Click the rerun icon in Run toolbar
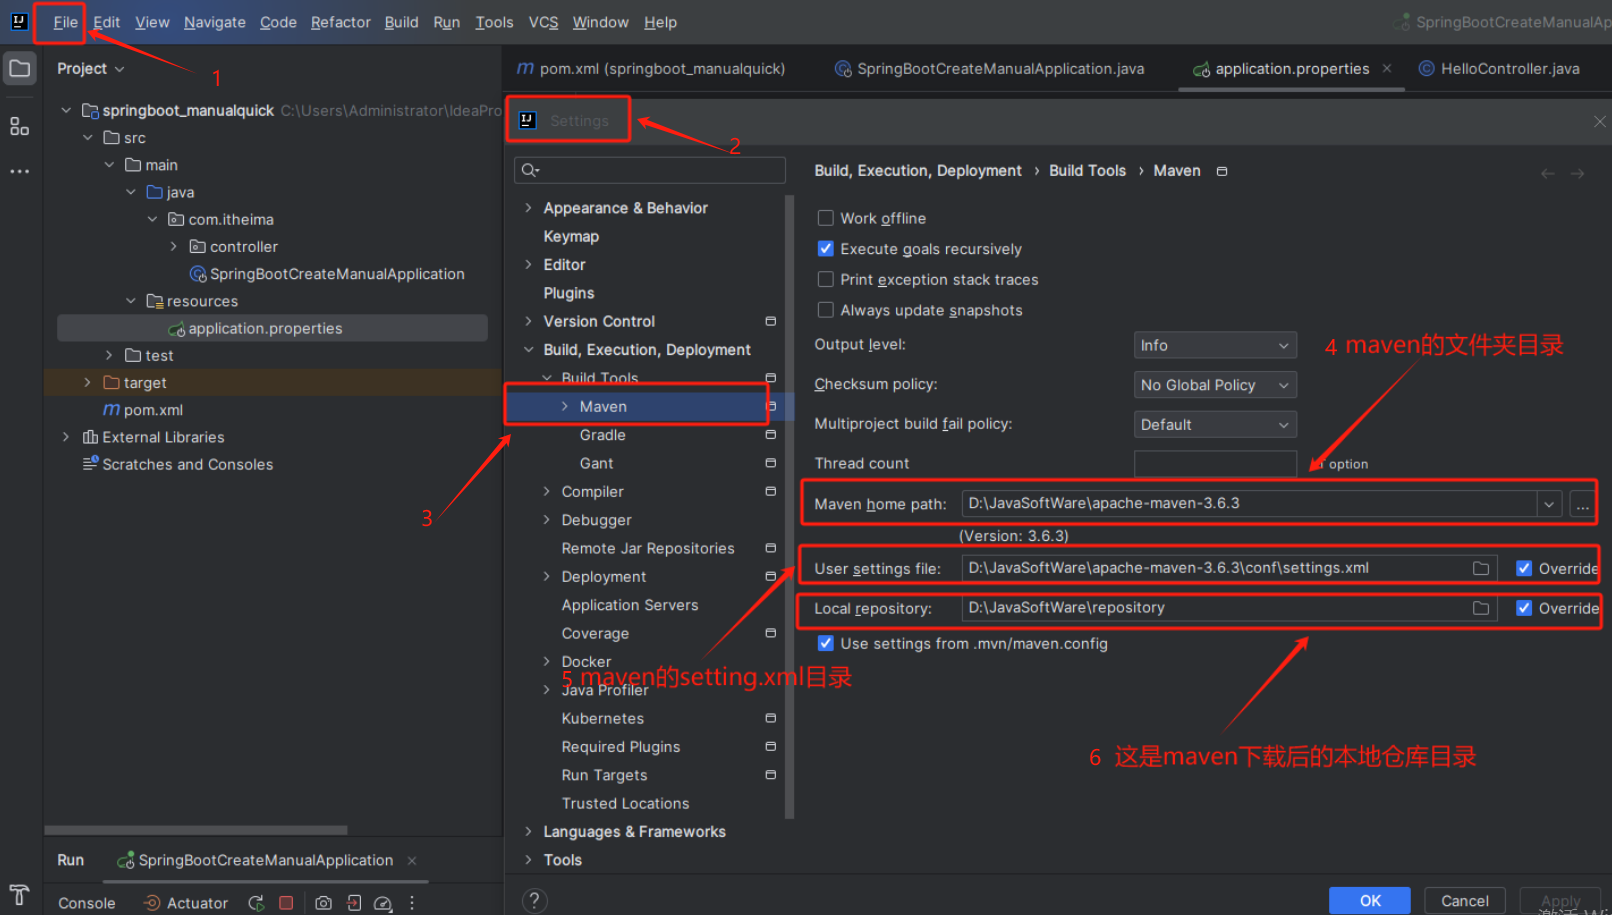This screenshot has height=915, width=1612. pyautogui.click(x=257, y=903)
